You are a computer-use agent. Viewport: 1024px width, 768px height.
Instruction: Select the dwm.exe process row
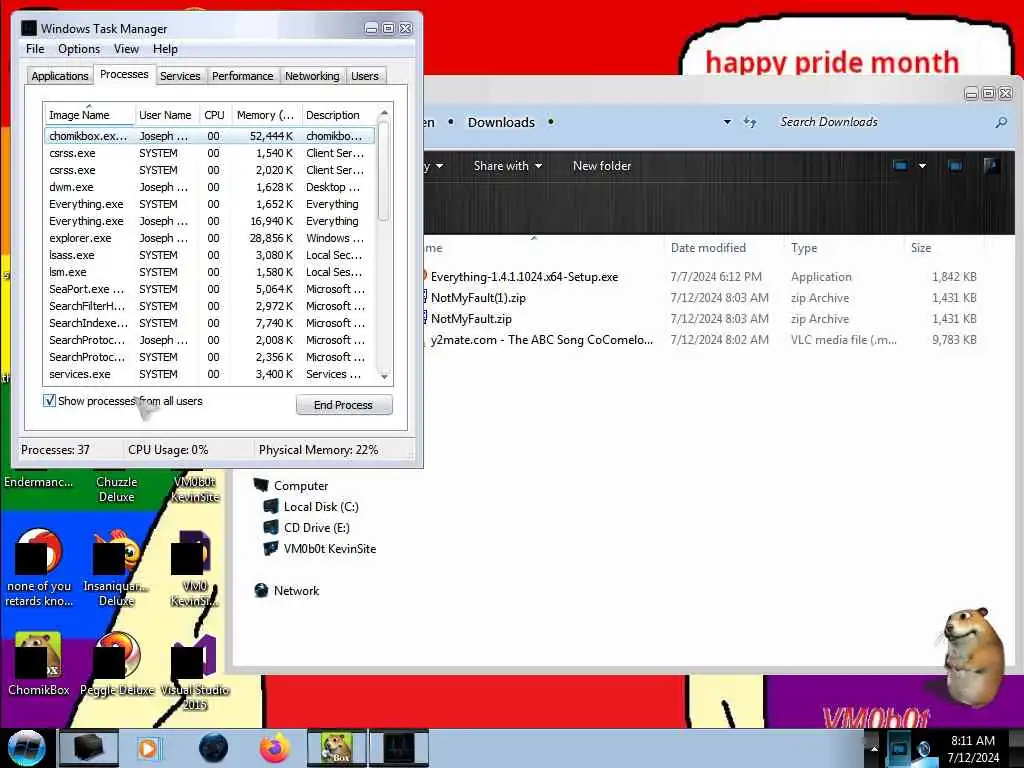(x=210, y=187)
